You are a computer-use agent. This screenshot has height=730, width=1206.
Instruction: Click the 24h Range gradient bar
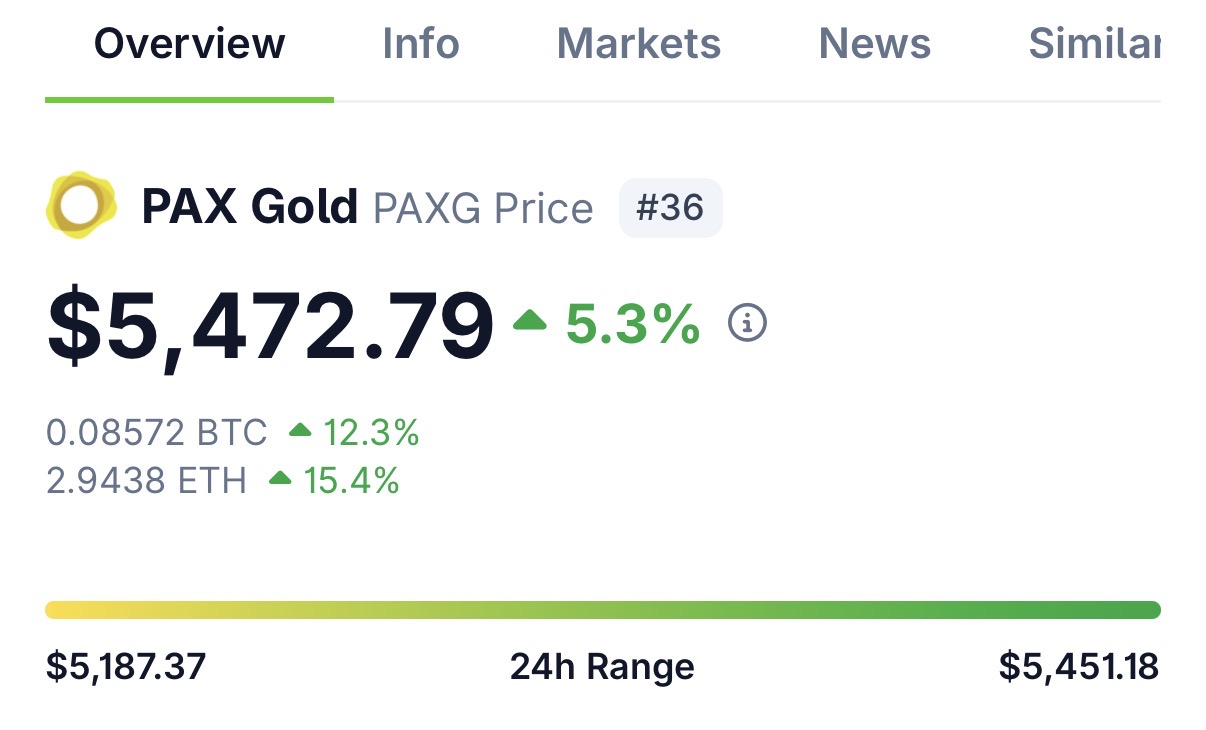[602, 610]
